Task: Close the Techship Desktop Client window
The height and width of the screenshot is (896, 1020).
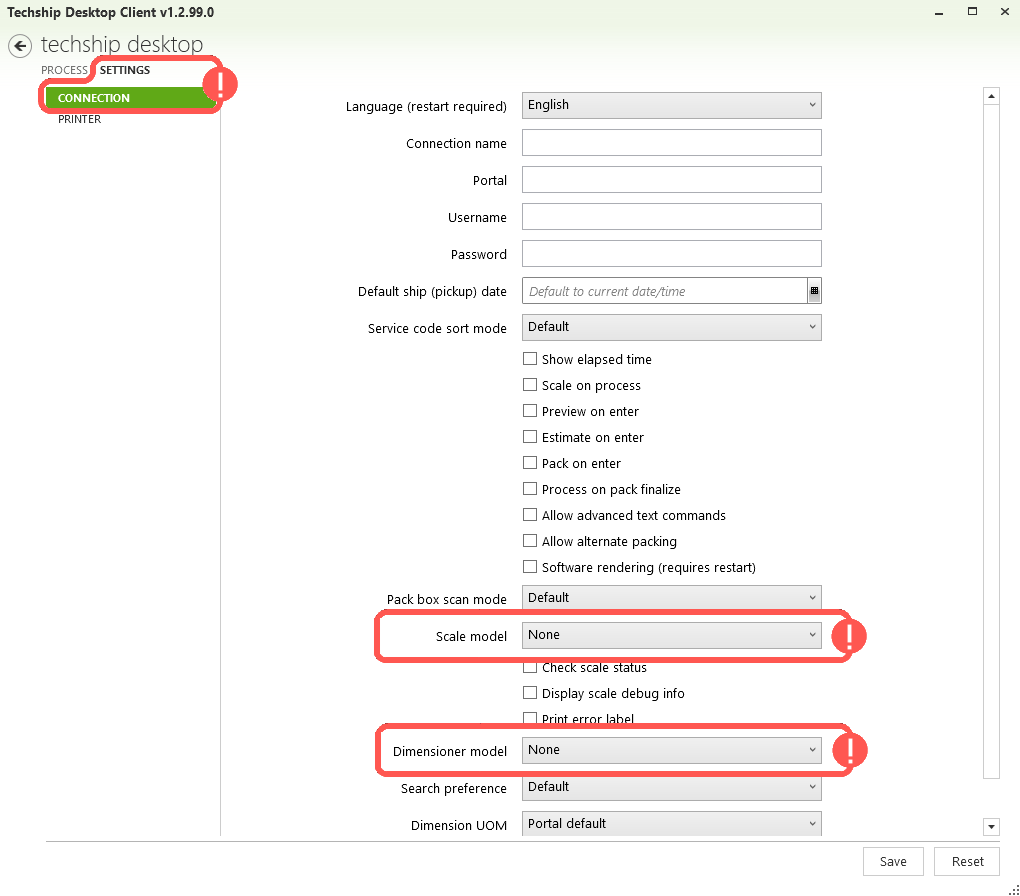Action: (1004, 12)
